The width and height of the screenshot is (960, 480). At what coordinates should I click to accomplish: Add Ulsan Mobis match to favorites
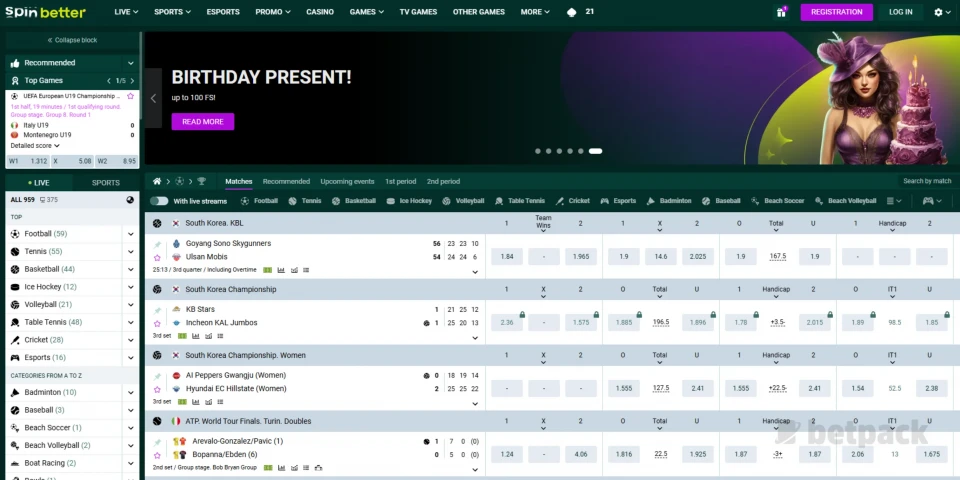[157, 257]
